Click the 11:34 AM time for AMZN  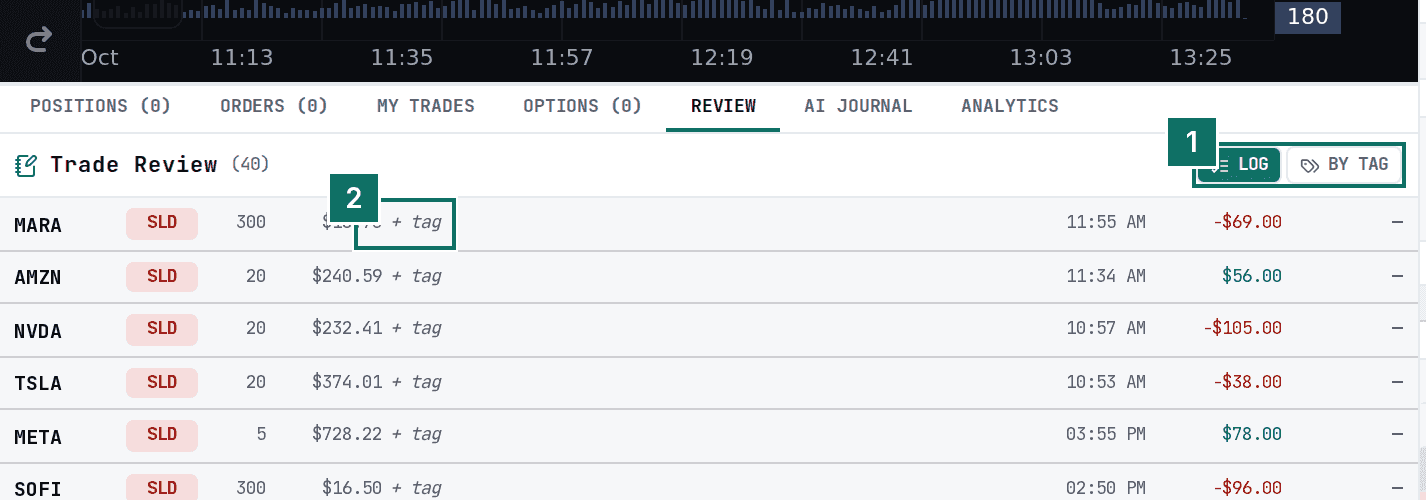(1106, 276)
